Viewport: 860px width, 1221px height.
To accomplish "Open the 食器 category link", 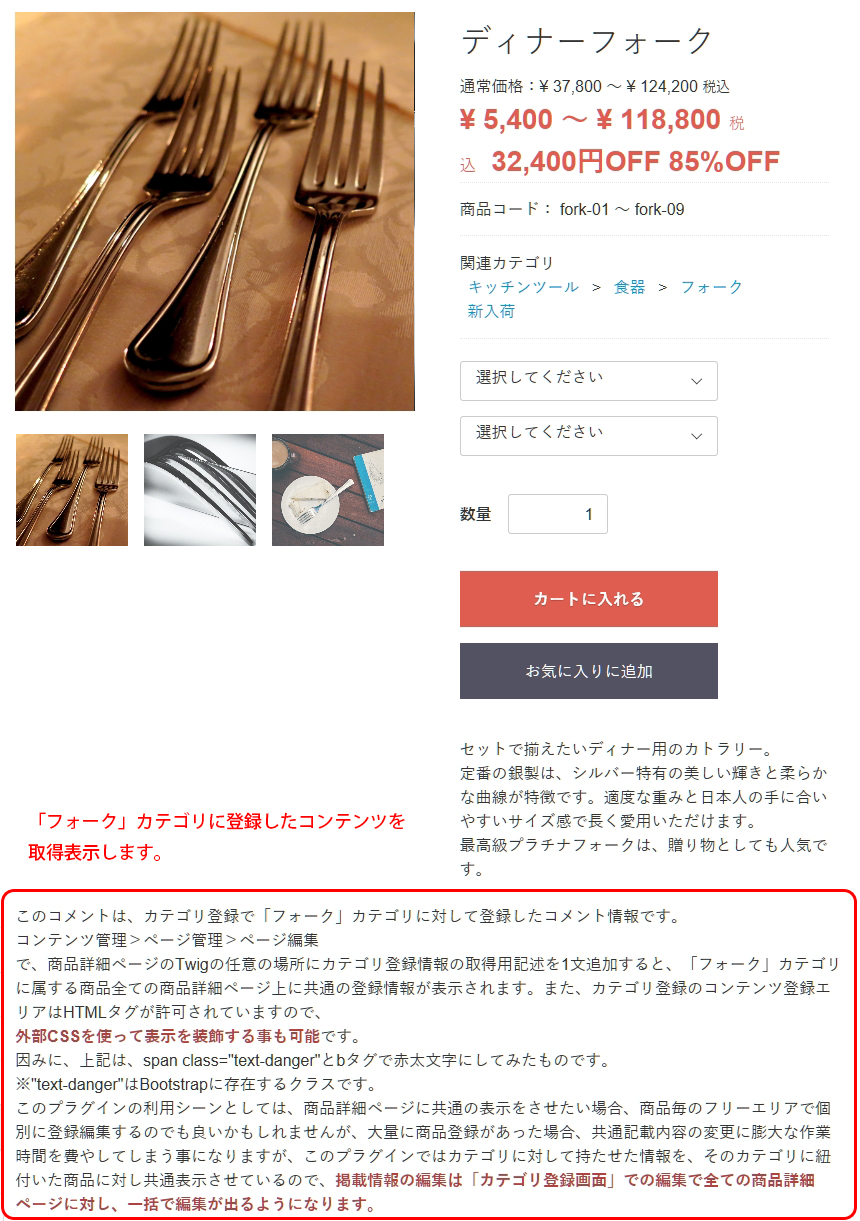I will click(x=630, y=287).
